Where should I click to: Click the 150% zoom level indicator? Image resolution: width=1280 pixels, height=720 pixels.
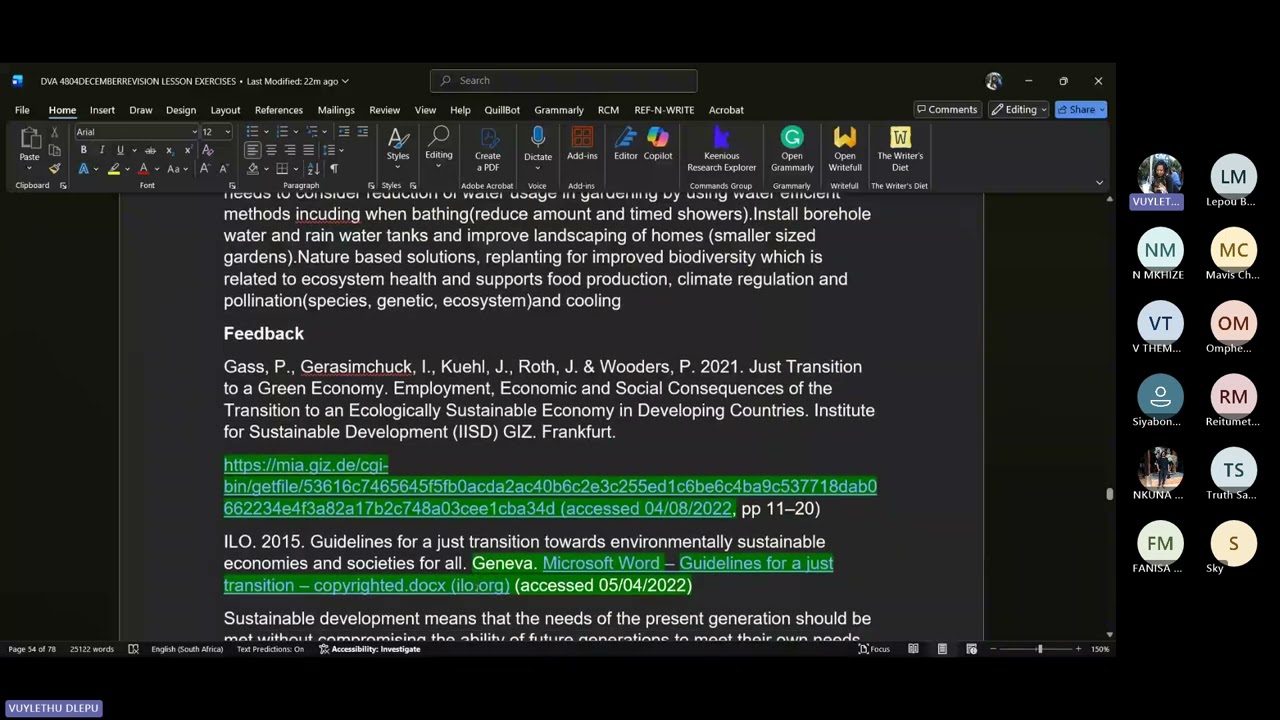[x=1100, y=649]
